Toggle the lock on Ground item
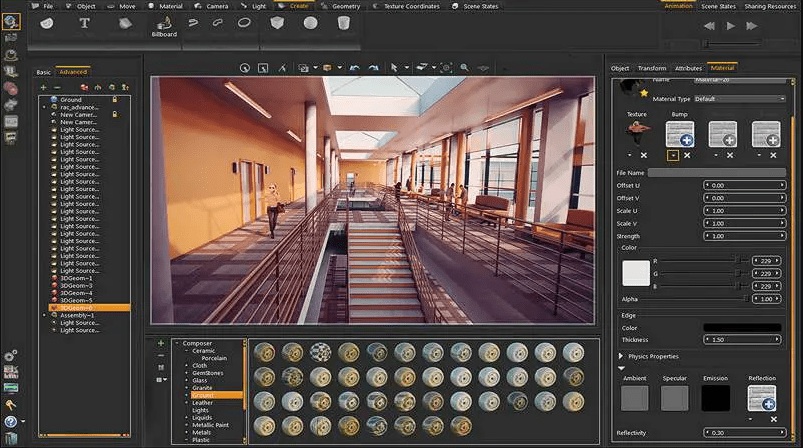The width and height of the screenshot is (803, 448). tap(115, 100)
